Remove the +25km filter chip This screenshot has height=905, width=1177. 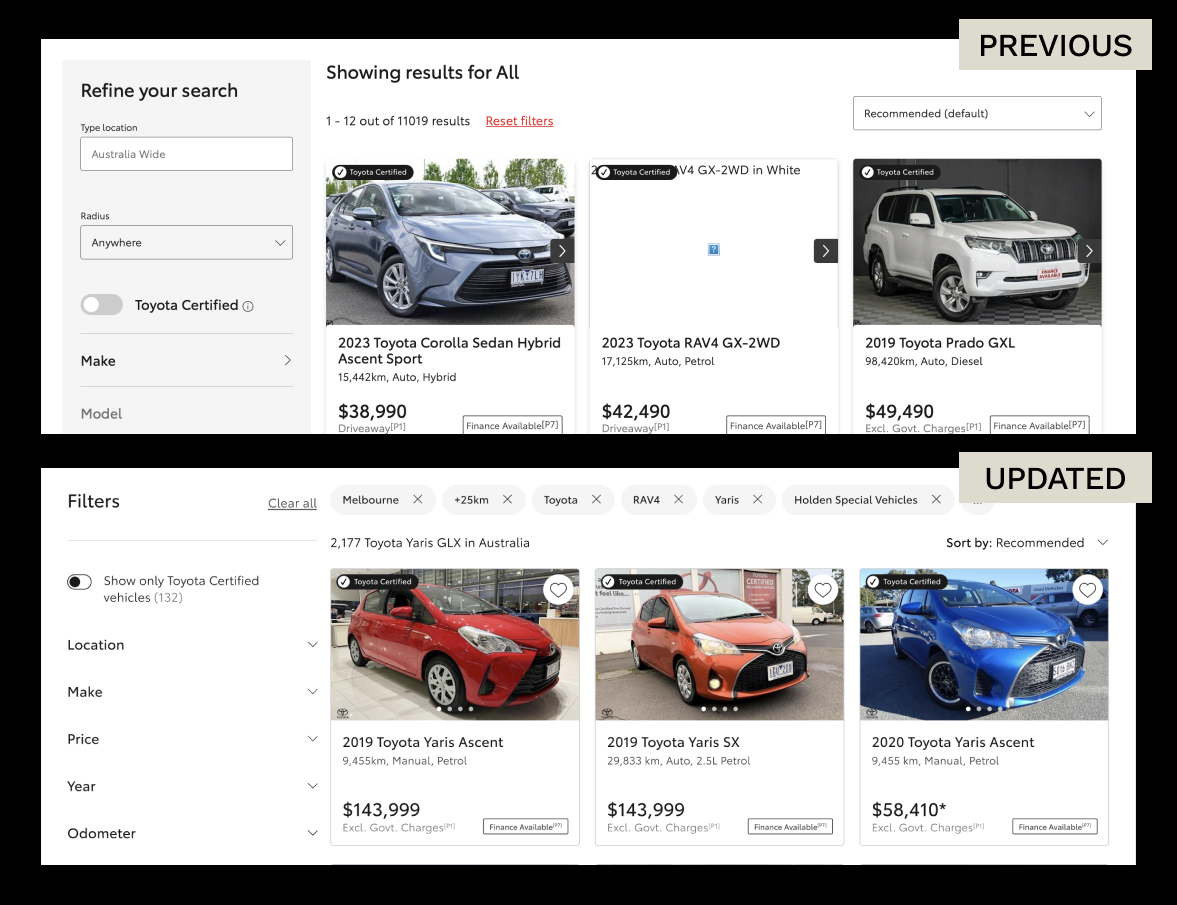pyautogui.click(x=507, y=500)
